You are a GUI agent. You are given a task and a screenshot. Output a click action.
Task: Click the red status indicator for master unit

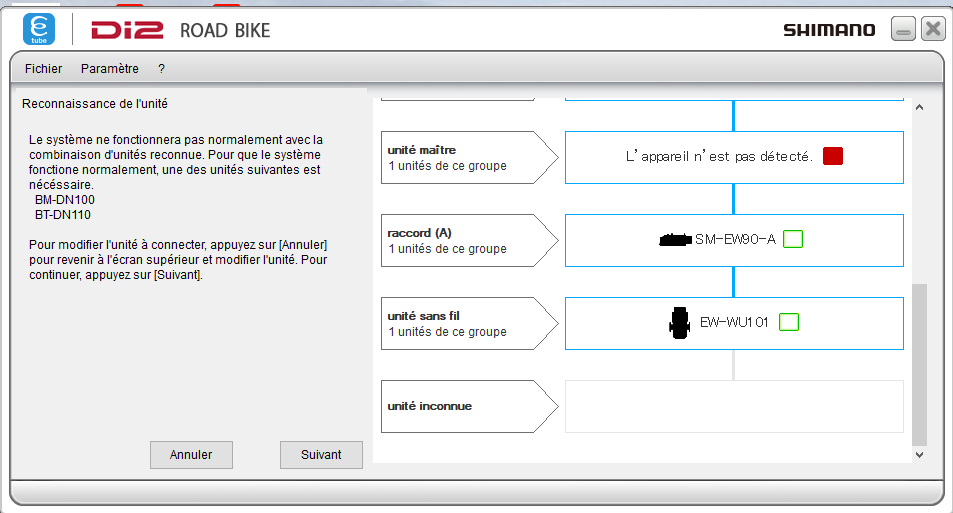click(832, 156)
